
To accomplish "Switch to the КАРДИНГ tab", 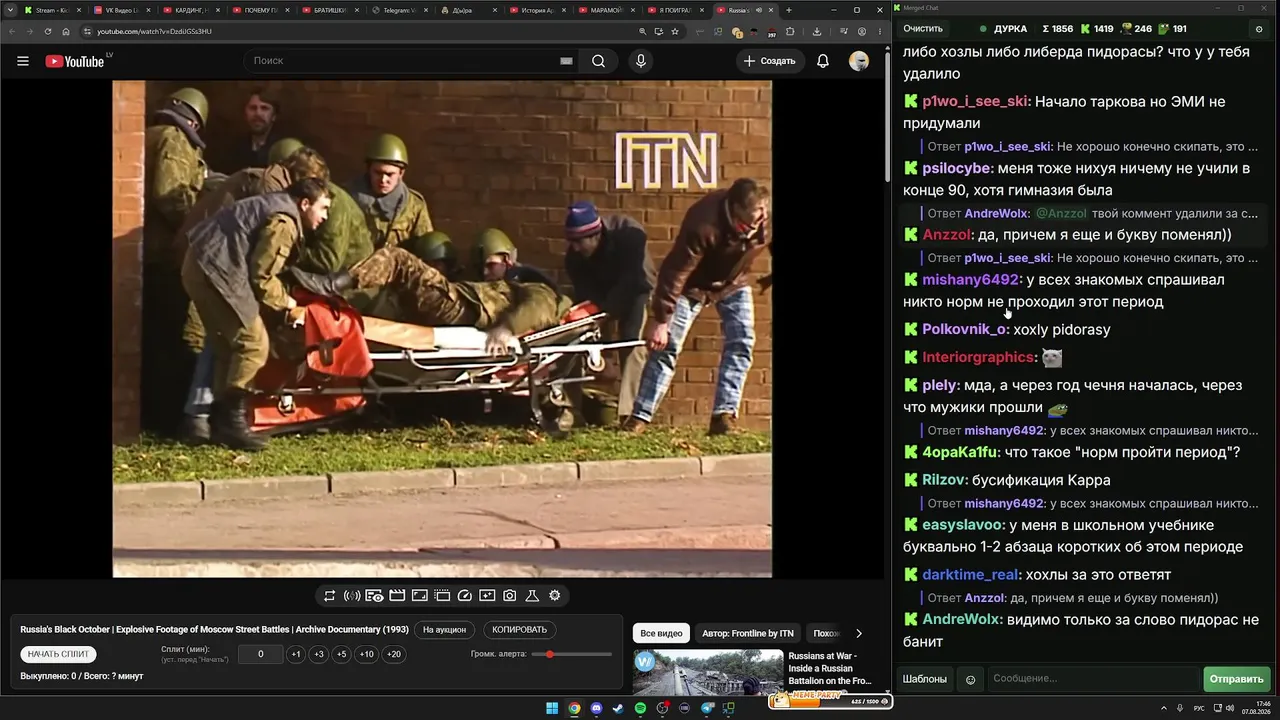I will coord(189,10).
